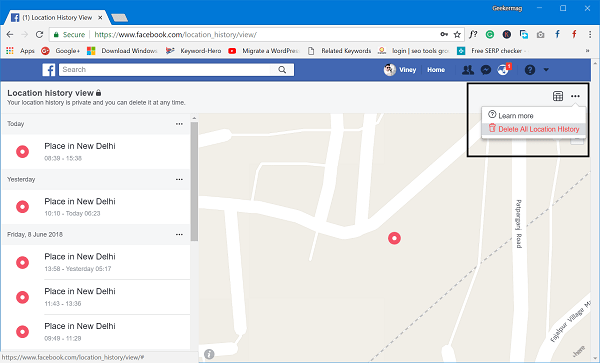Click the map info icon
Viewport: 600px width, 363px height.
[x=209, y=354]
